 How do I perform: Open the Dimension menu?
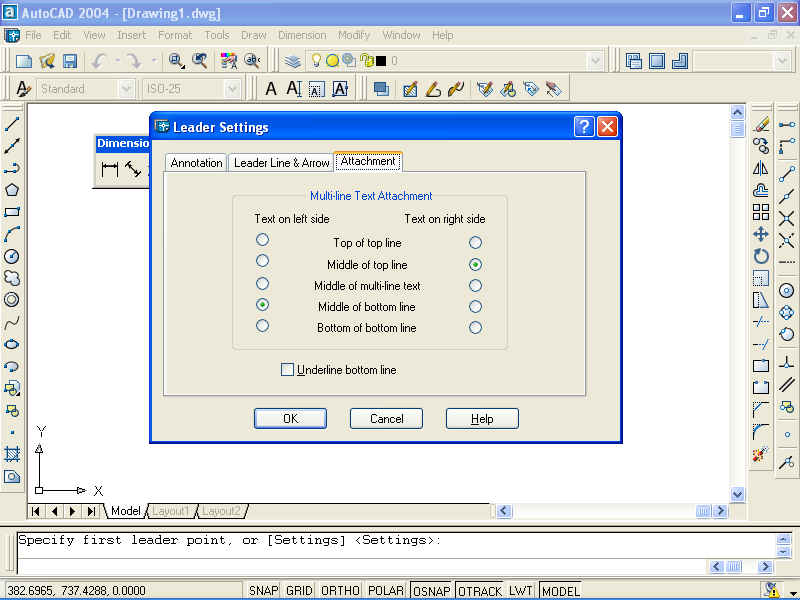click(302, 35)
